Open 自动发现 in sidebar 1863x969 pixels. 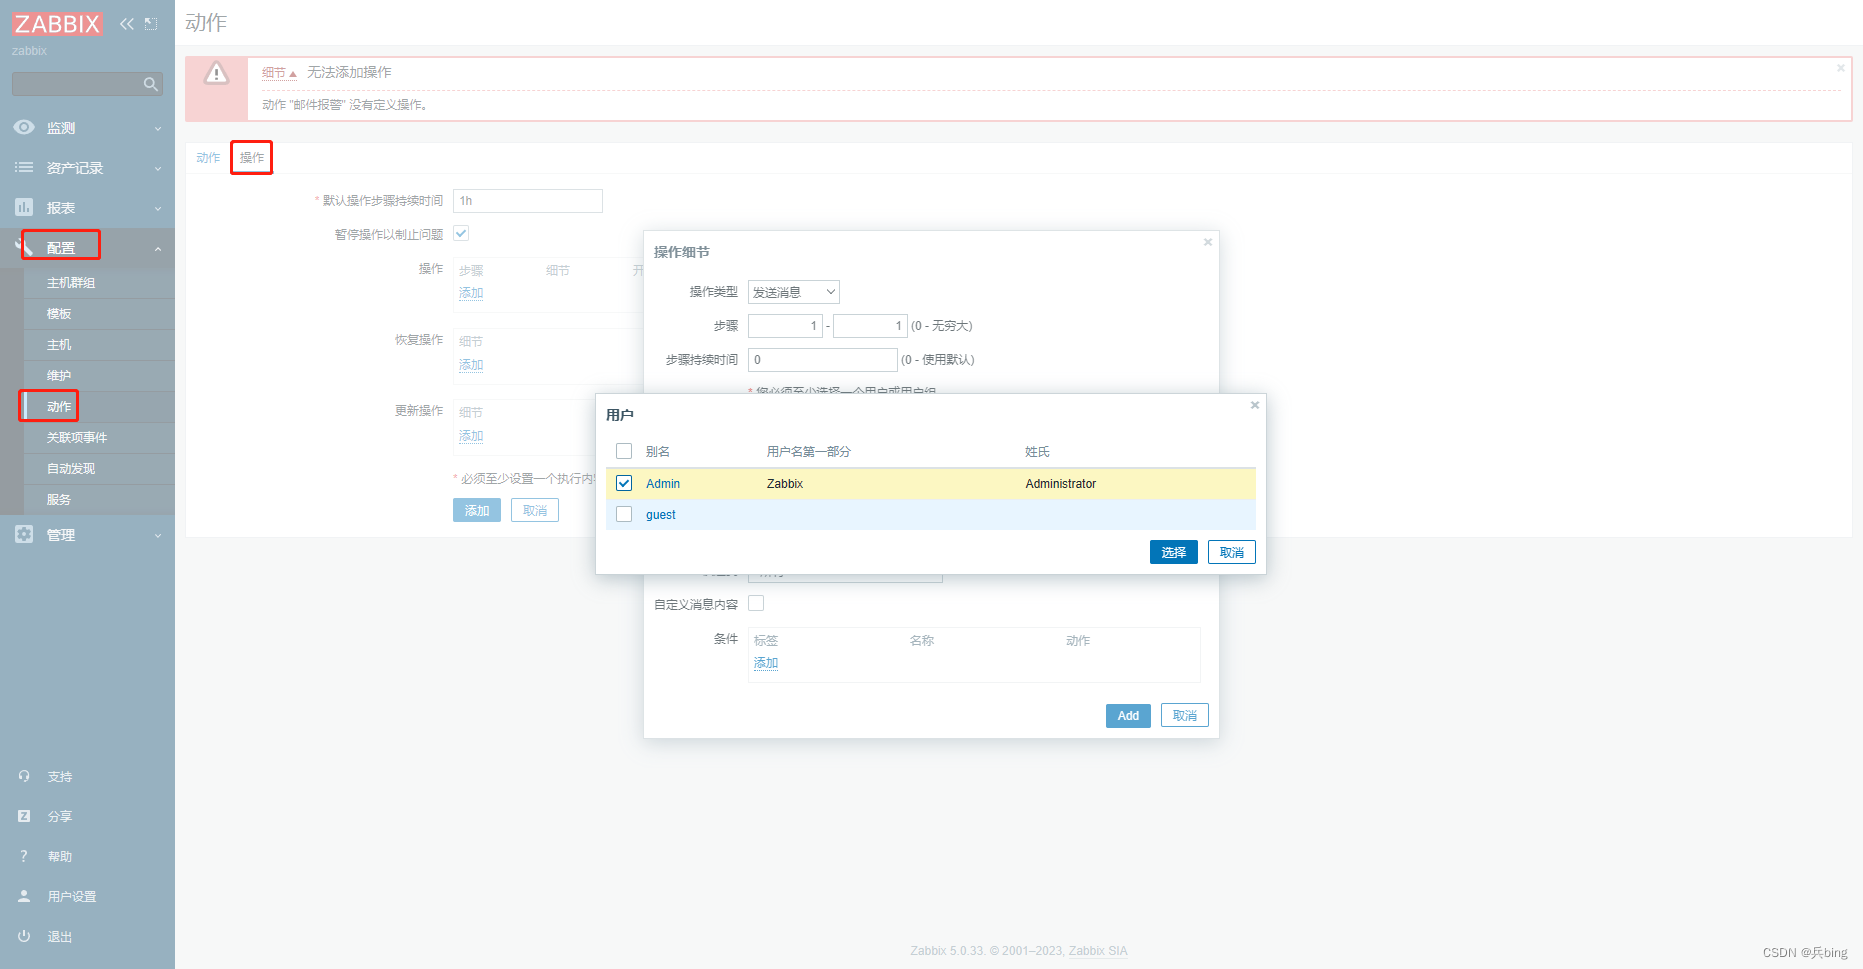click(x=71, y=469)
